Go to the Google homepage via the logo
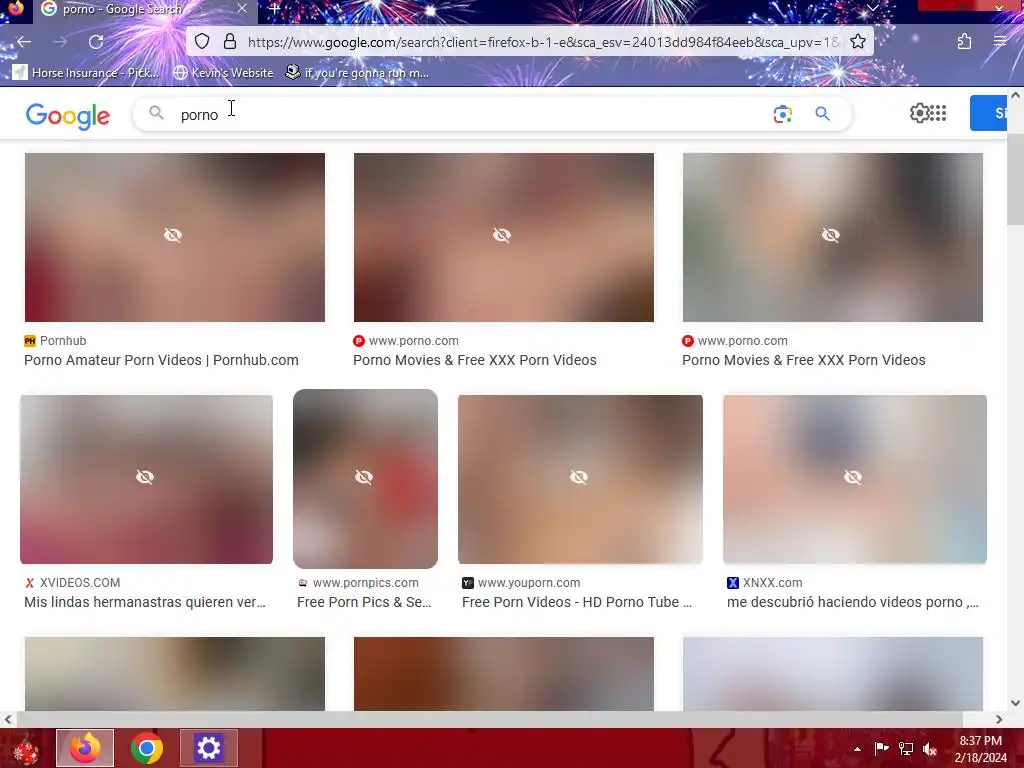The image size is (1024, 768). (x=68, y=116)
